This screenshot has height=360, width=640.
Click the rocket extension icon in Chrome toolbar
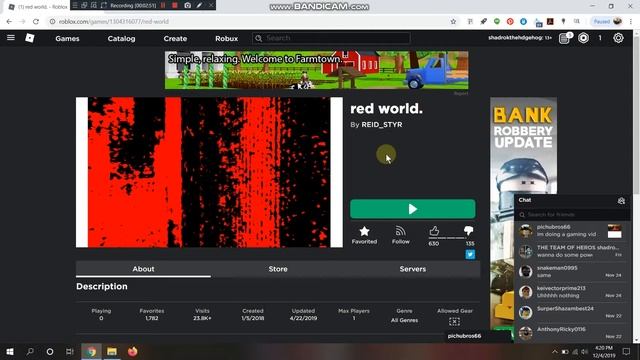(x=483, y=21)
